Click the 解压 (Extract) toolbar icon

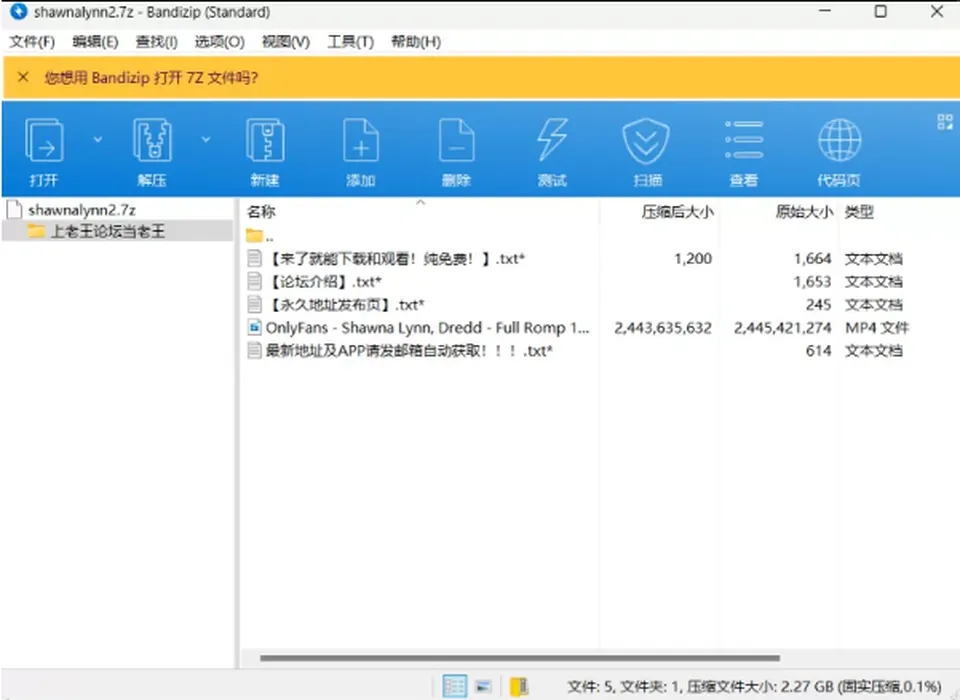(x=152, y=140)
